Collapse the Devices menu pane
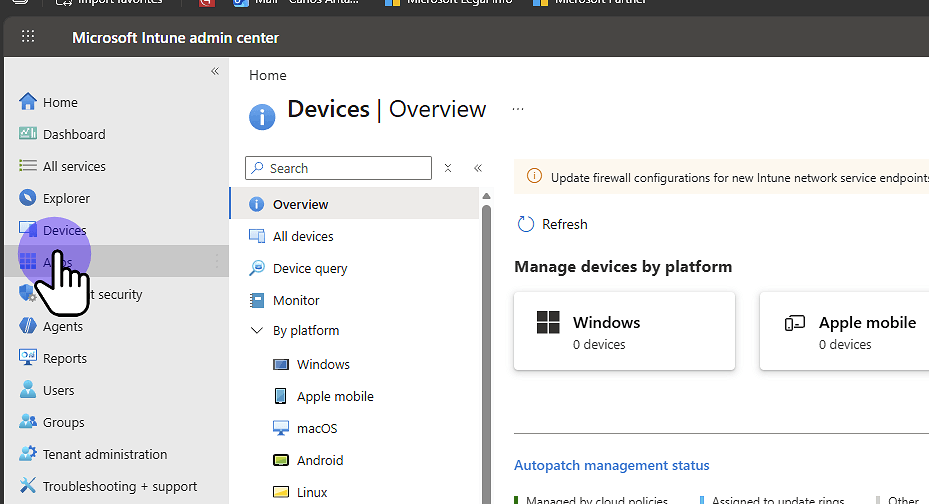The image size is (929, 504). pyautogui.click(x=478, y=168)
